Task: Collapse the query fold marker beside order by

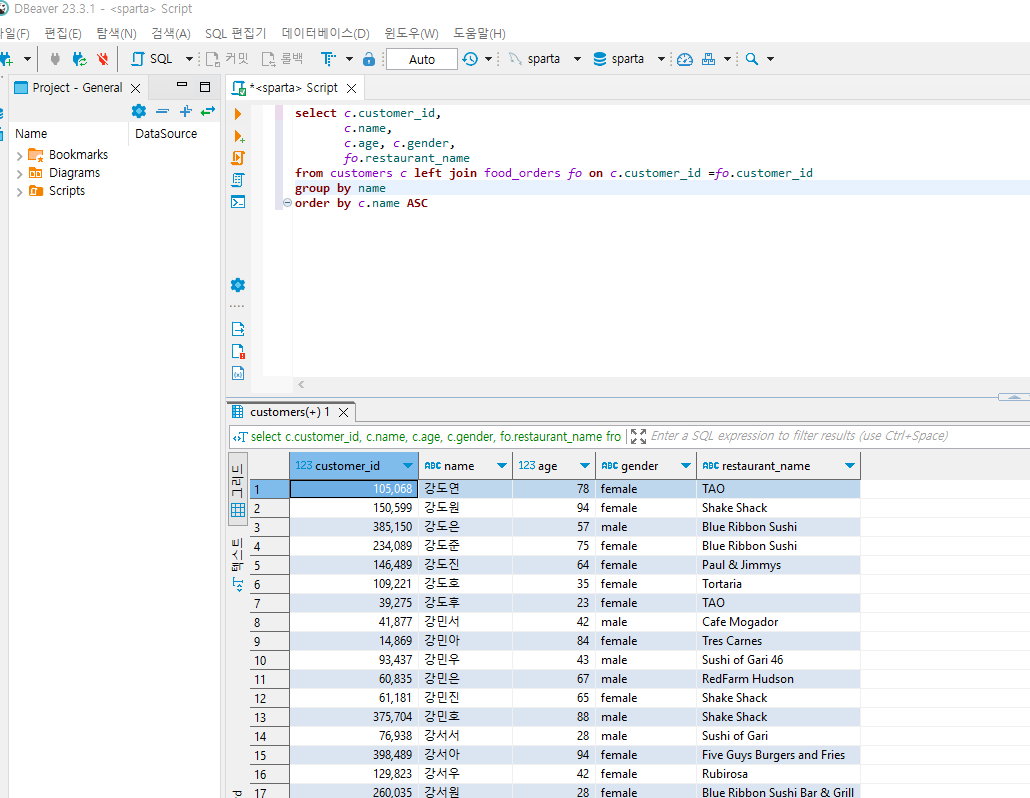Action: pos(287,203)
